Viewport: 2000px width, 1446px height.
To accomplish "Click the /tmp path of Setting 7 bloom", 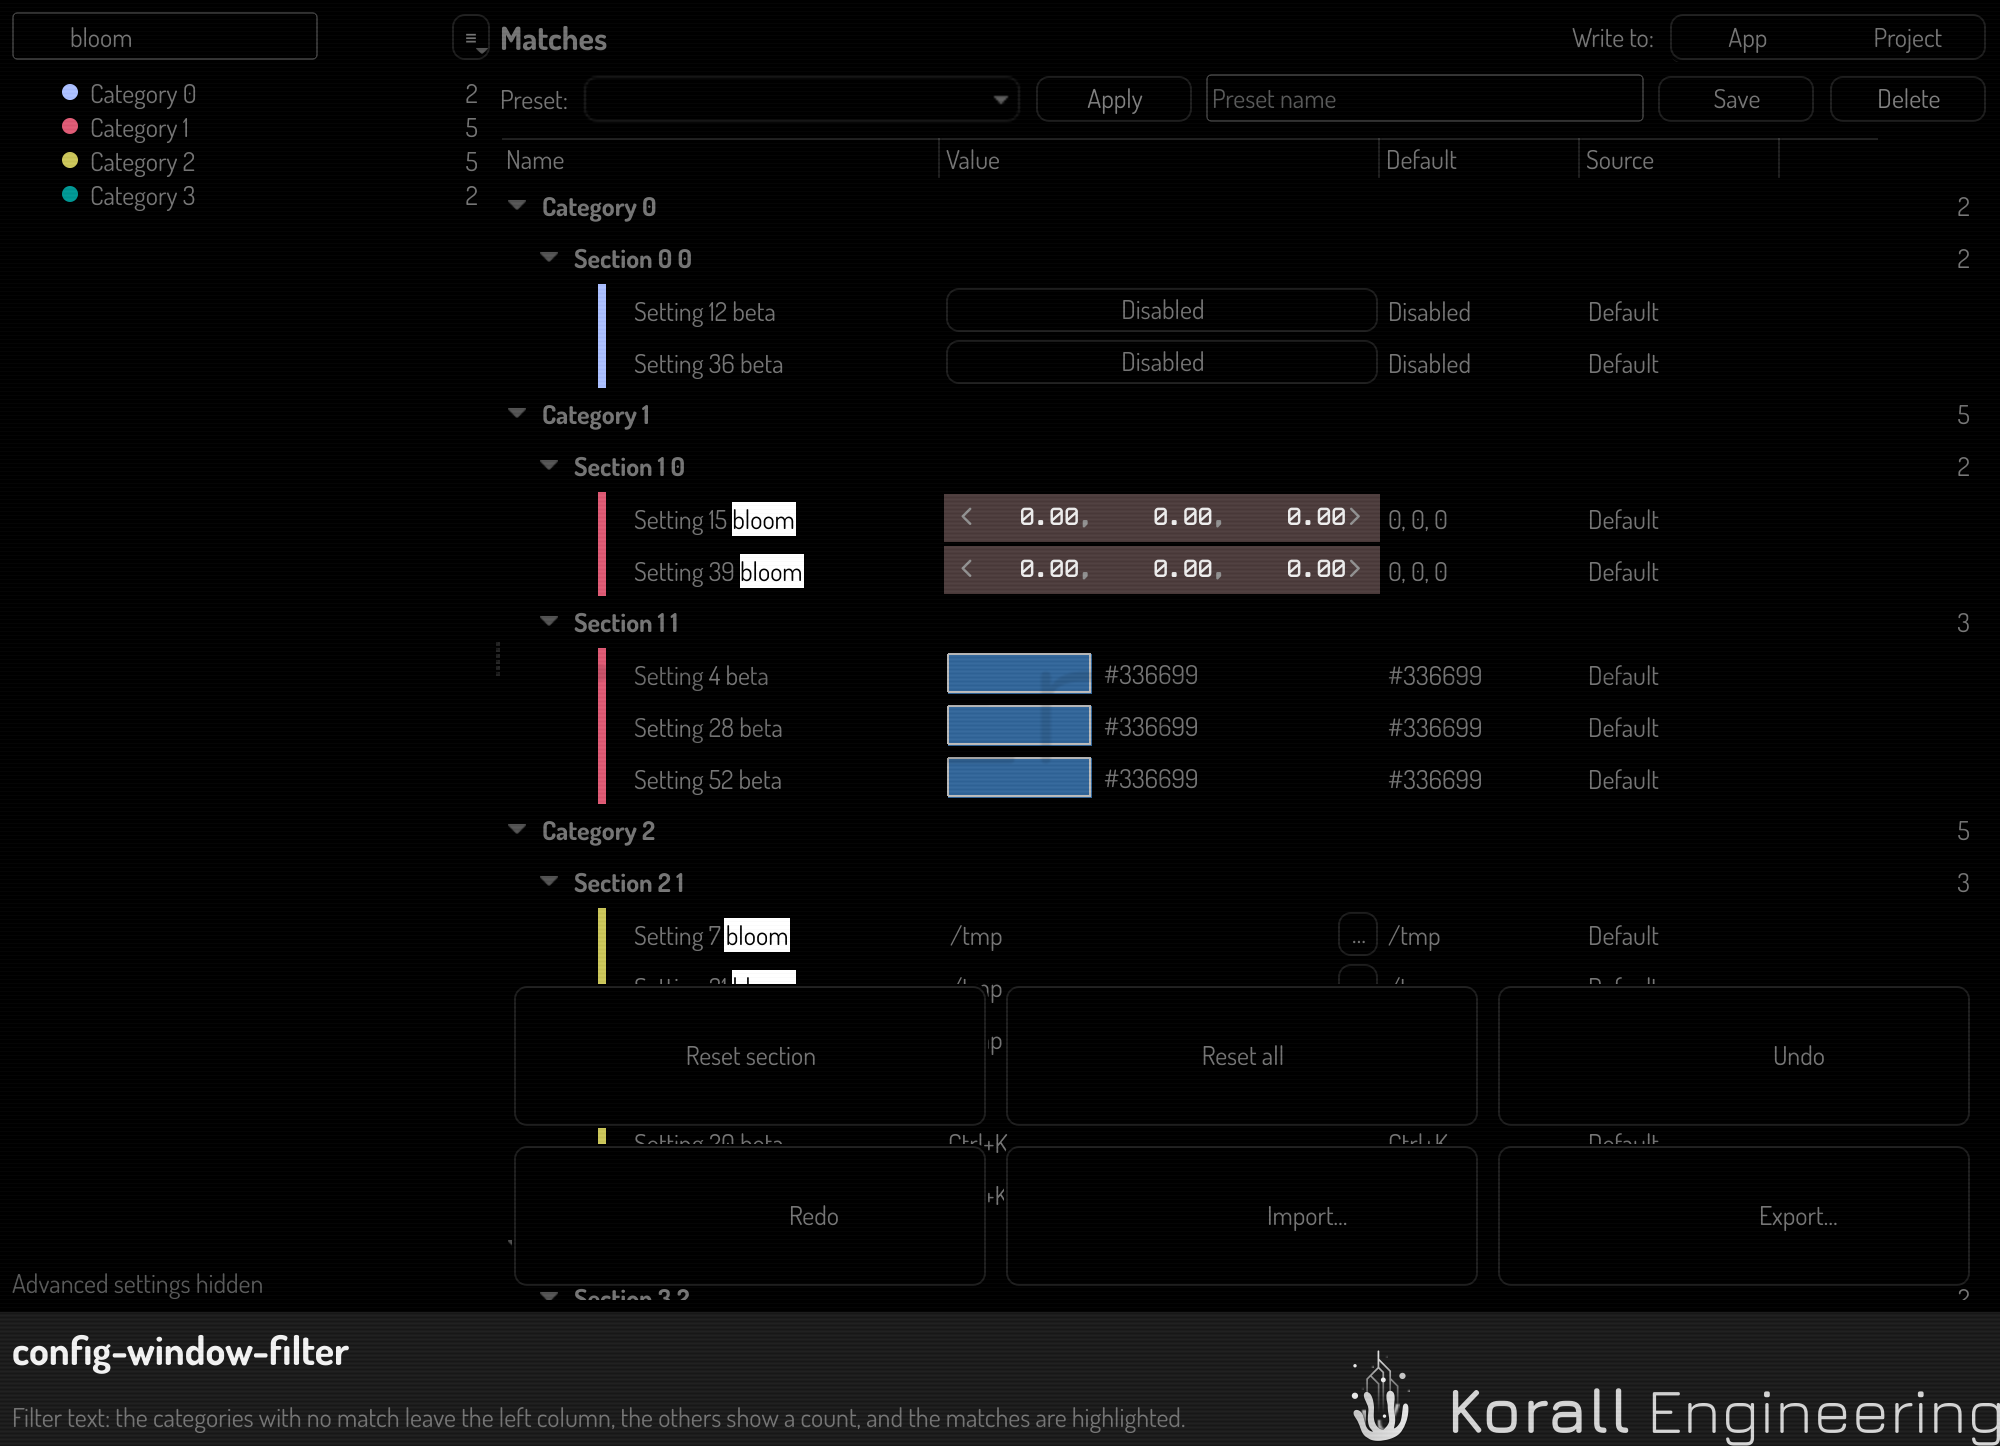I will coord(976,936).
